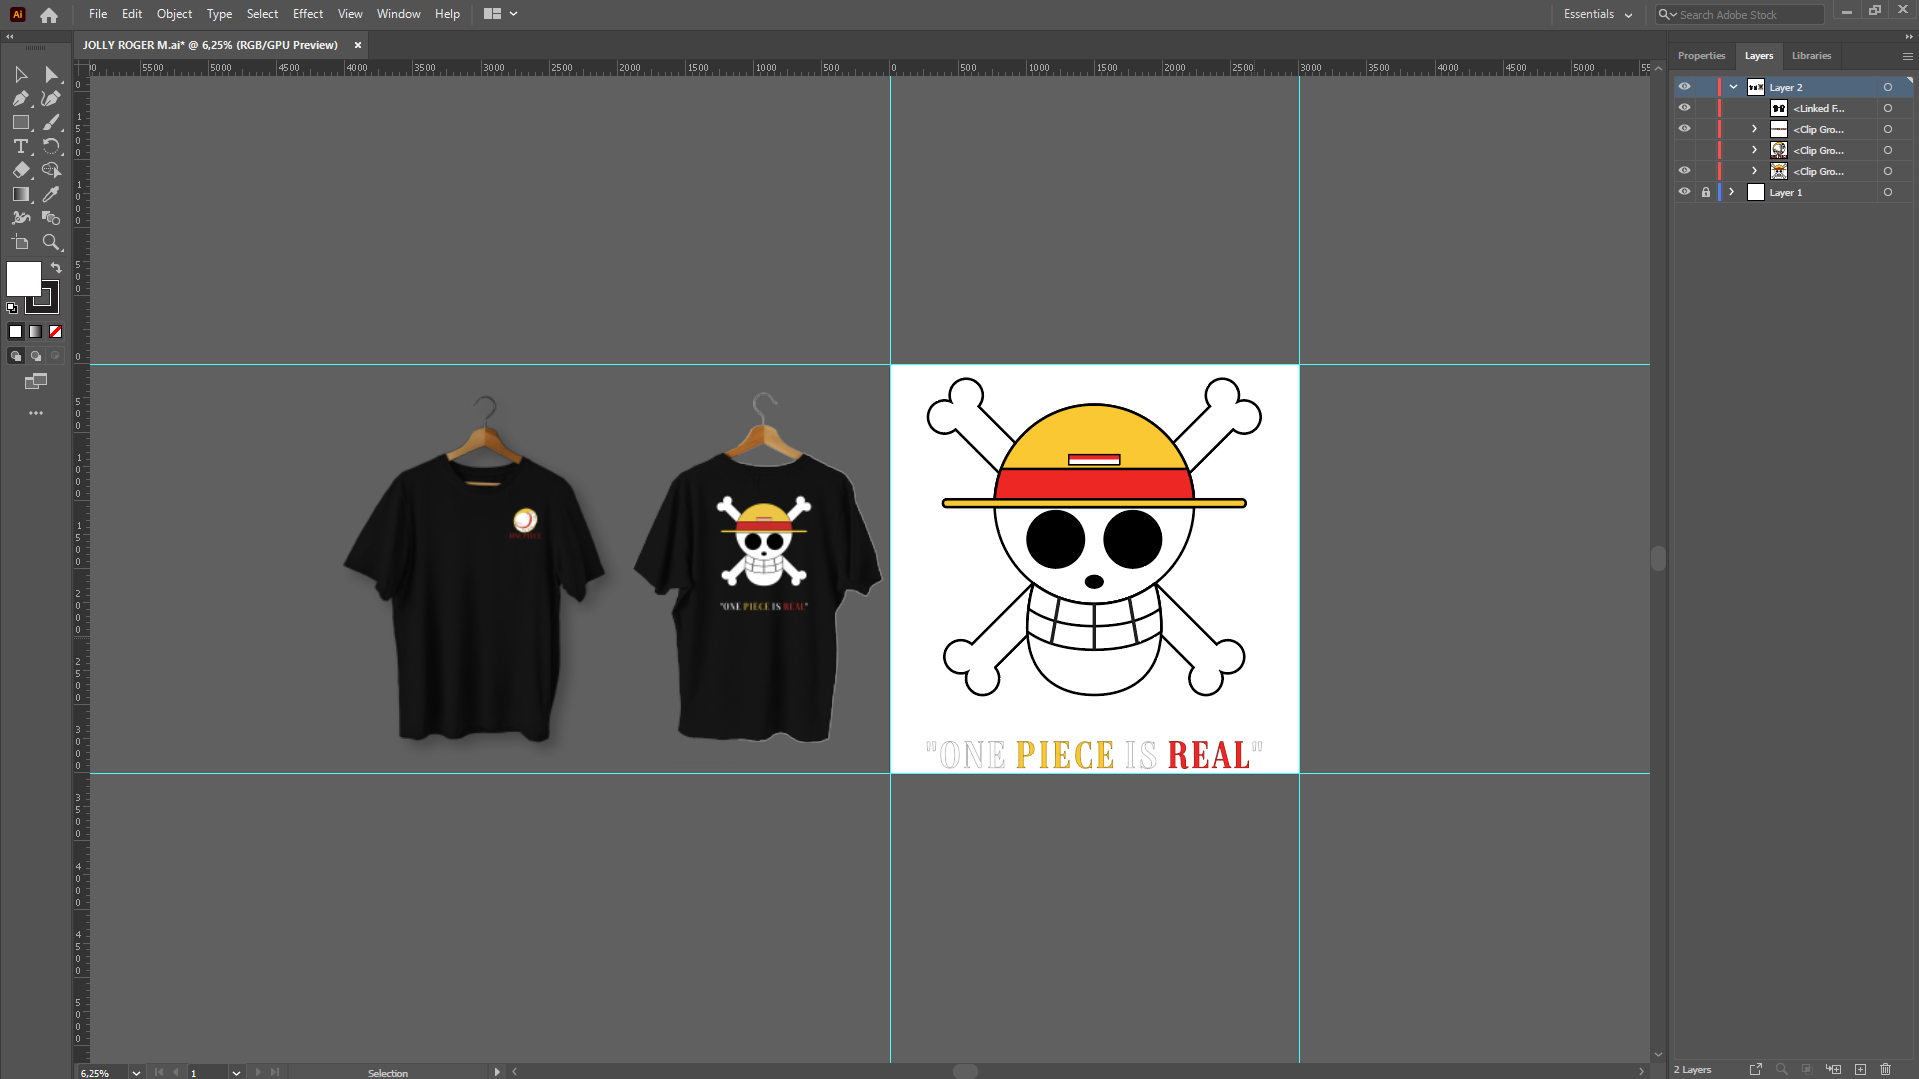The height and width of the screenshot is (1079, 1919).
Task: Activate the Zoom tool
Action: [51, 242]
